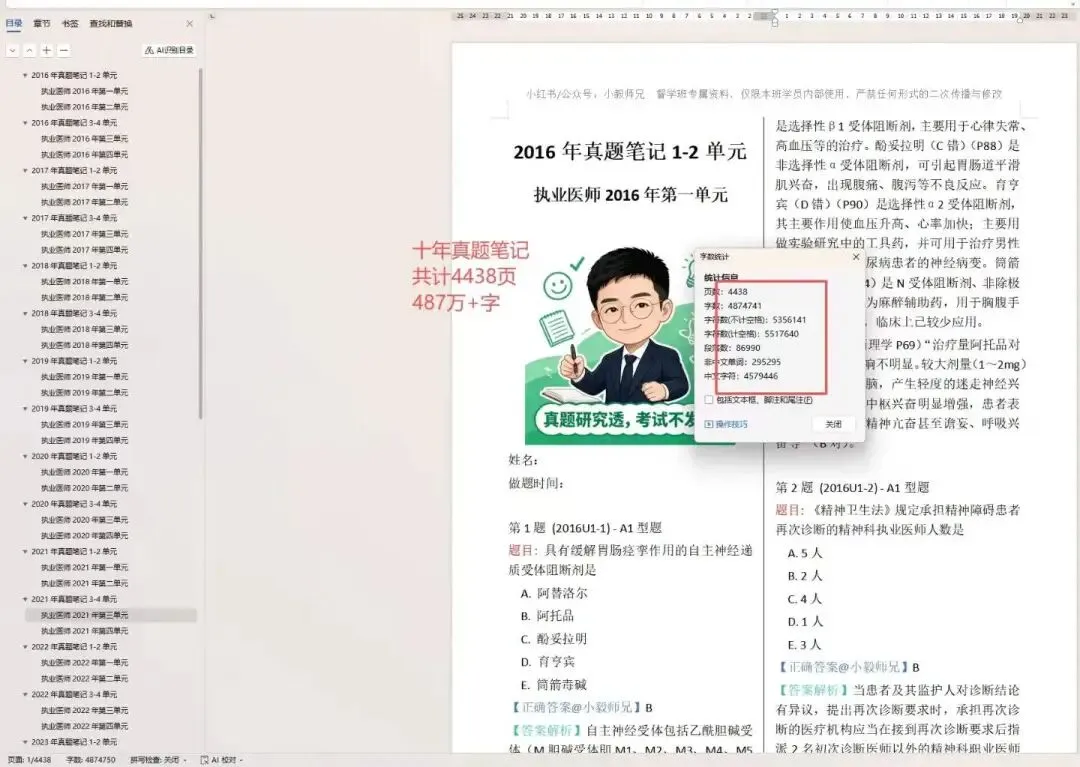This screenshot has width=1080, height=767.
Task: Click answer option E. 筒箭毒碱
Action: click(553, 684)
